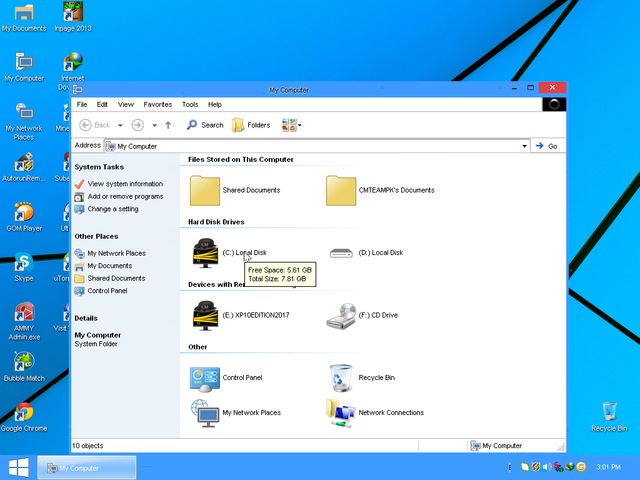Open Inpage 2013 desktop shortcut
The image size is (640, 480).
(73, 17)
